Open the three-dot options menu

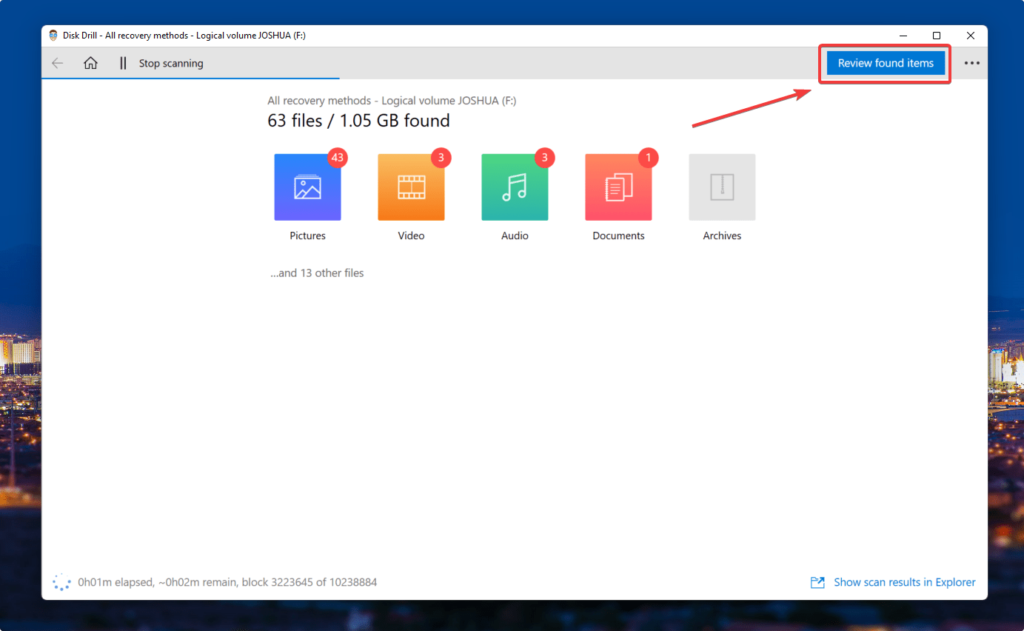point(971,62)
